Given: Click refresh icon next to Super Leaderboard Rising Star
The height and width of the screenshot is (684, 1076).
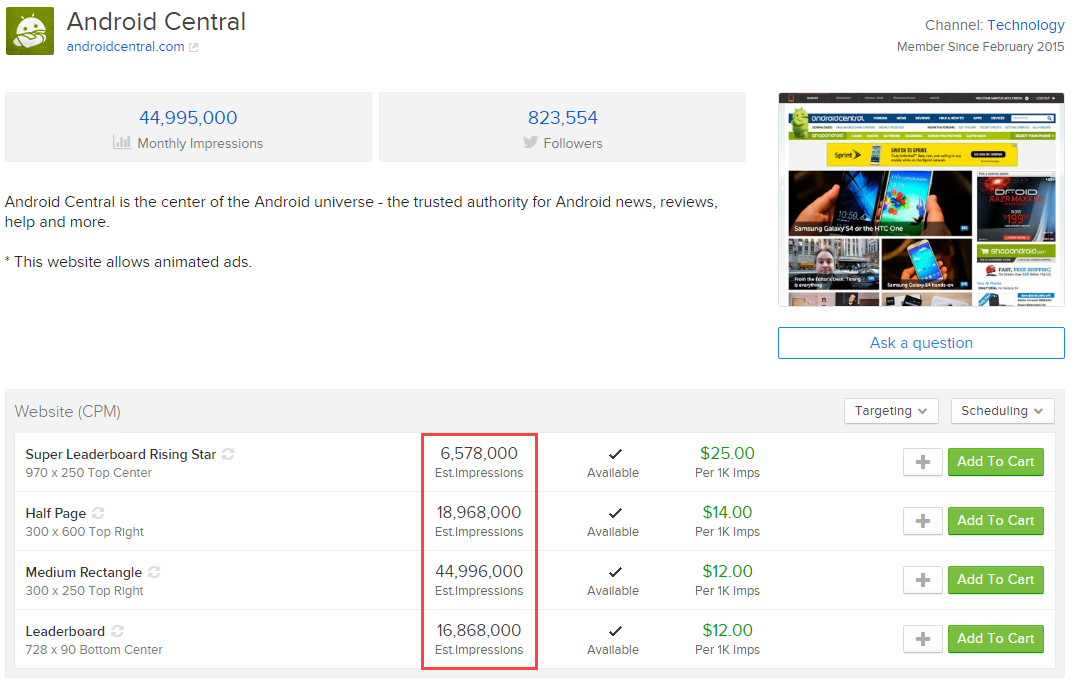Looking at the screenshot, I should (229, 454).
